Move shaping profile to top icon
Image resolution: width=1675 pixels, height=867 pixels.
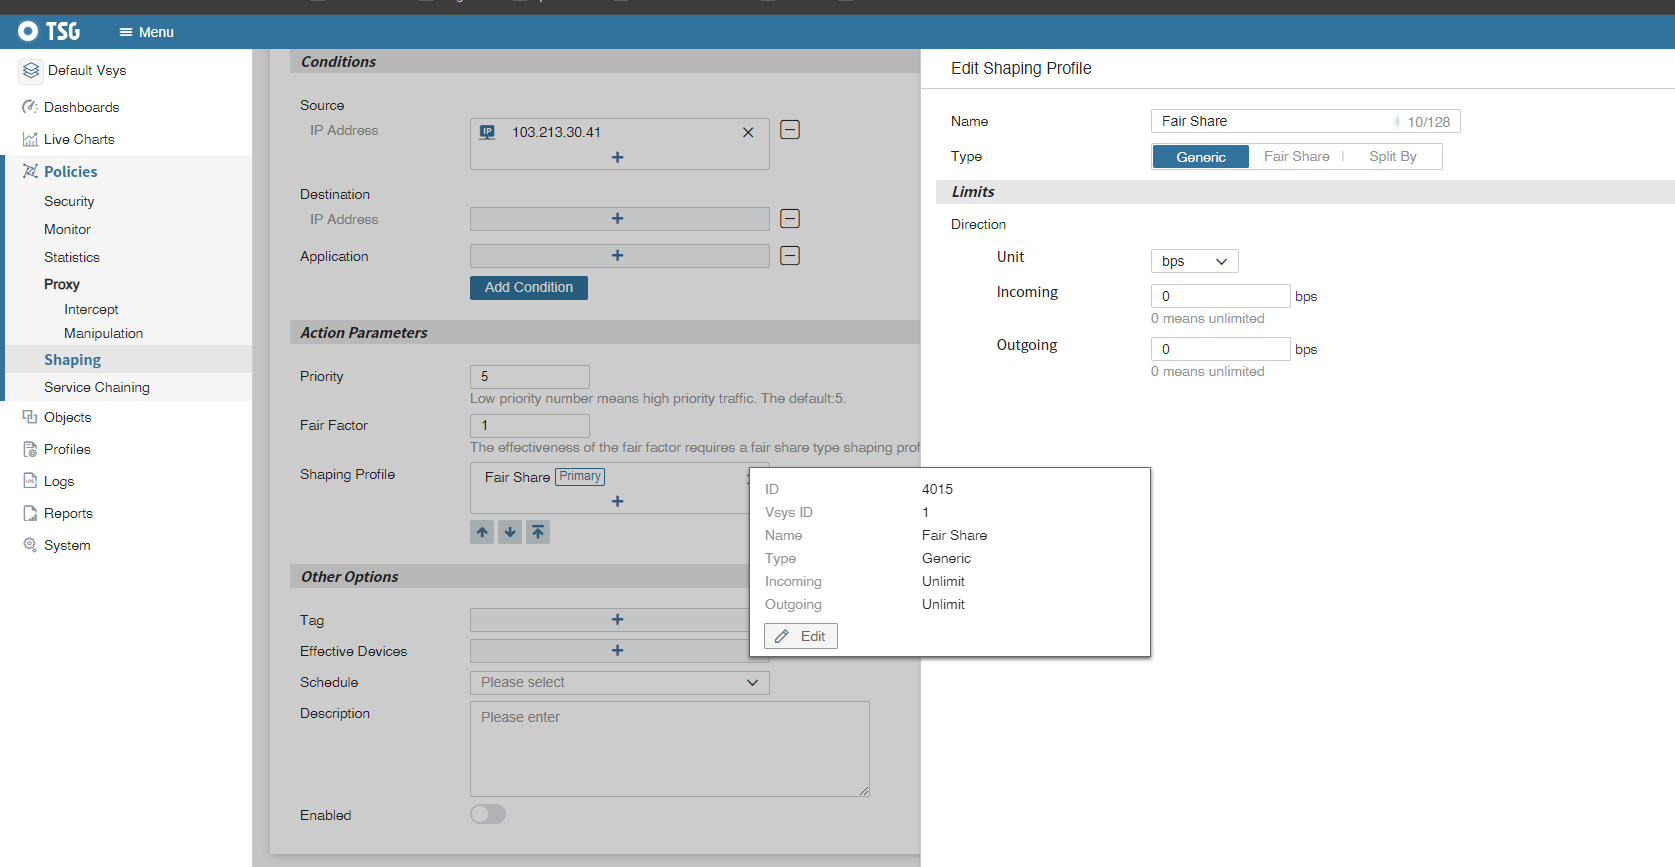(538, 532)
